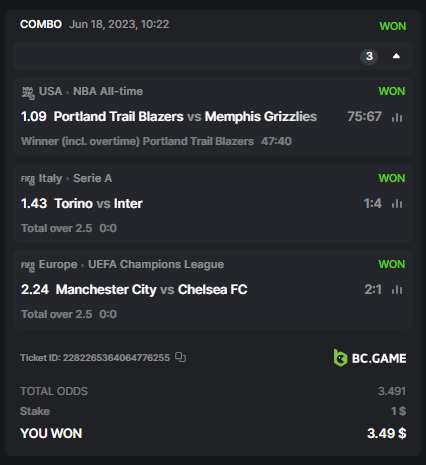Click the 75:67 final score
The image size is (426, 465).
coord(364,117)
